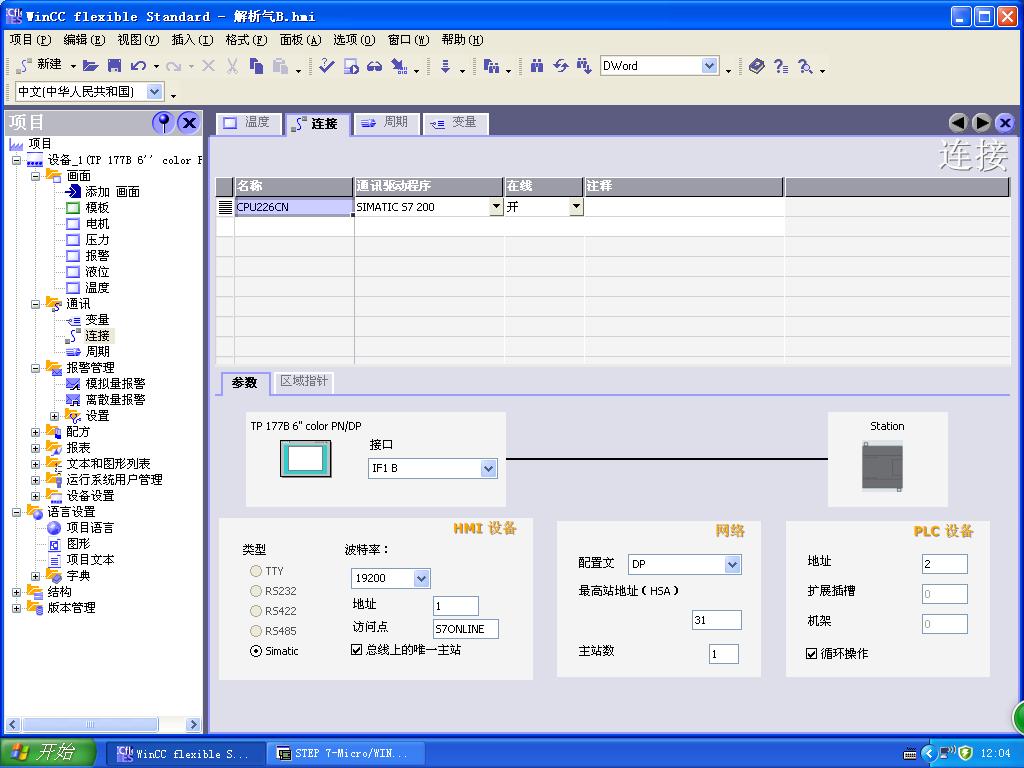
Task: Click the PLC 地址 input field
Action: coord(944,564)
